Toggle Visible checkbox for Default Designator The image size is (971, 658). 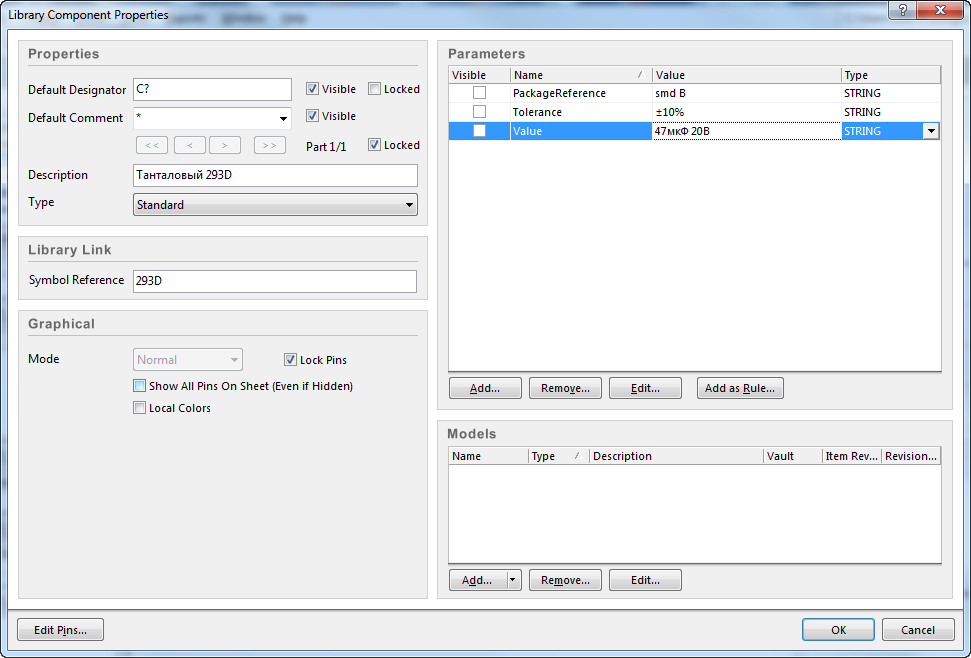(312, 89)
